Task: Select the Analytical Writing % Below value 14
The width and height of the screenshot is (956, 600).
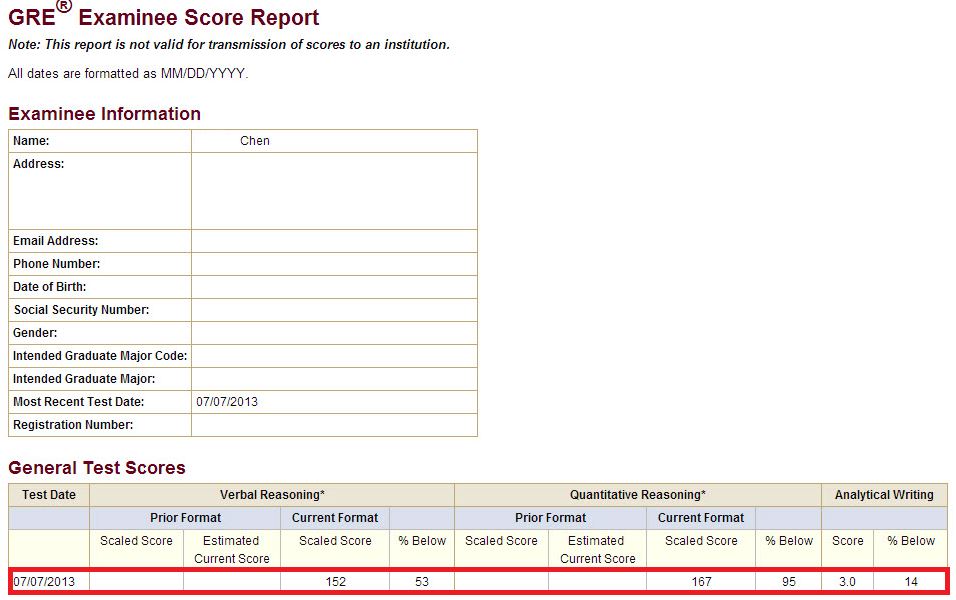Action: (x=911, y=582)
